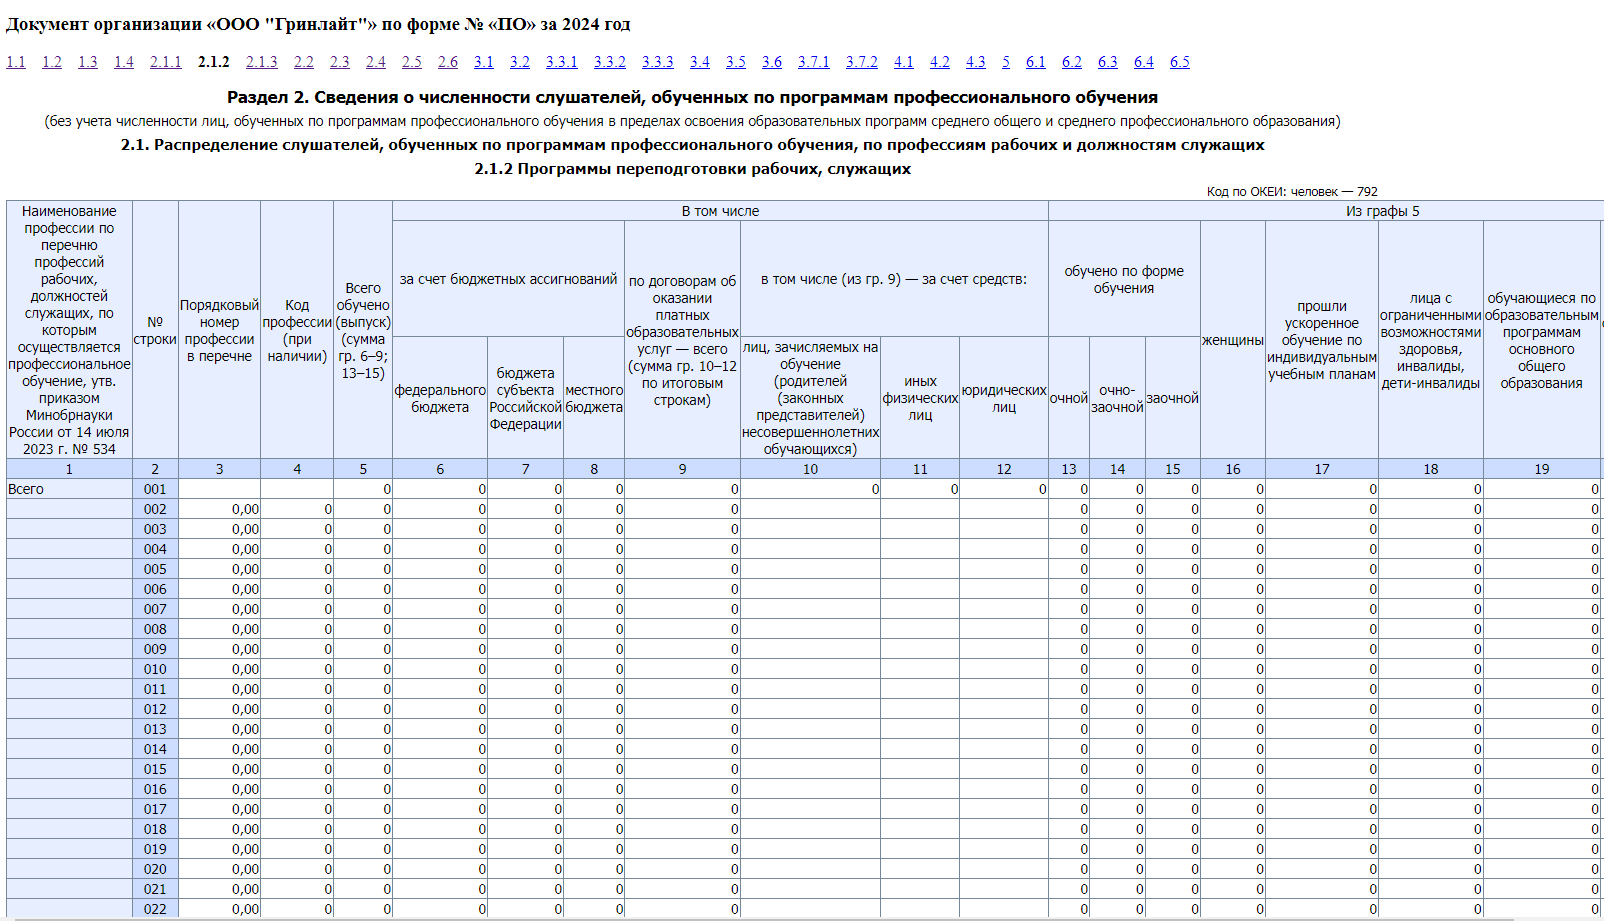Click row number 015 cell
Image resolution: width=1604 pixels, height=921 pixels.
[155, 769]
